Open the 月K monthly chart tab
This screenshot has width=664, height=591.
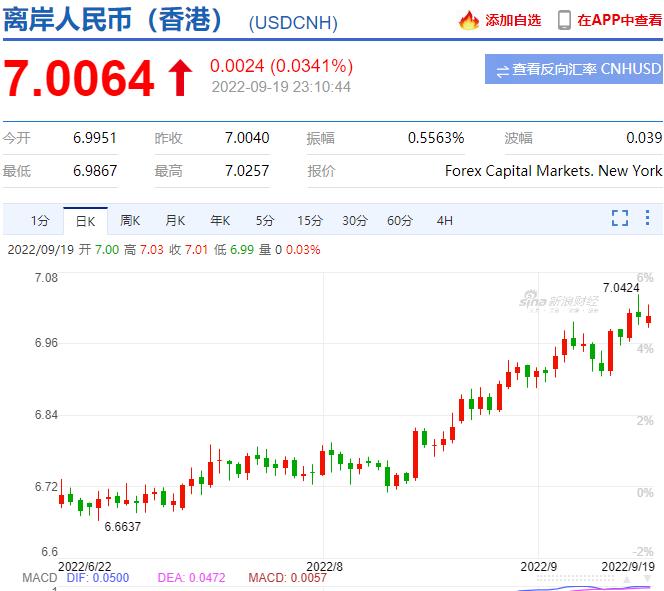point(175,220)
